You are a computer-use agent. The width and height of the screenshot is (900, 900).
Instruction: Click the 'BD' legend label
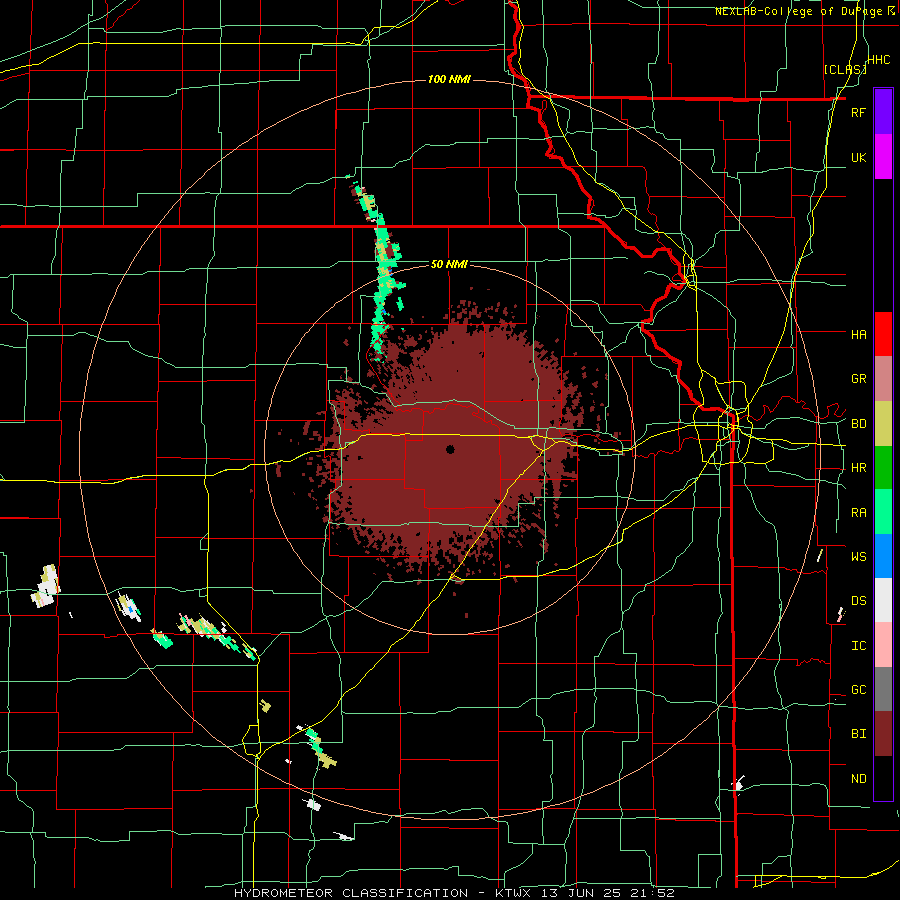click(858, 424)
